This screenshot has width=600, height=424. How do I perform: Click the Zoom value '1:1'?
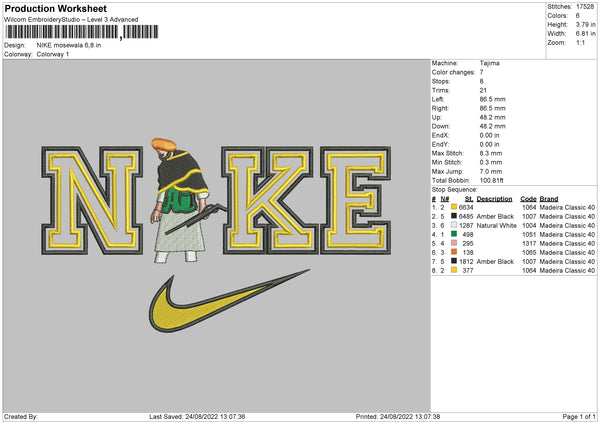[580, 42]
